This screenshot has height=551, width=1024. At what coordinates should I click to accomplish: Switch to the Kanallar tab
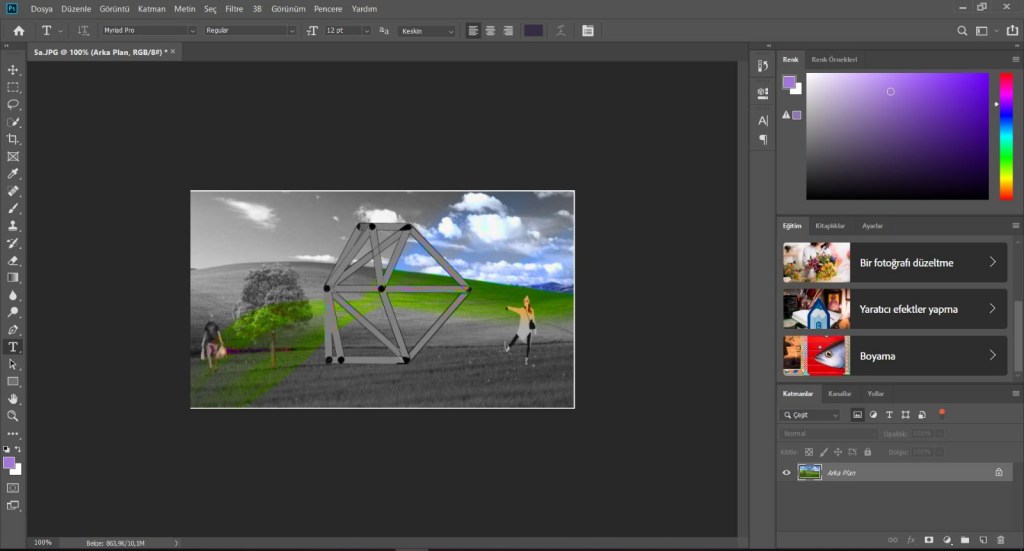[x=840, y=394]
